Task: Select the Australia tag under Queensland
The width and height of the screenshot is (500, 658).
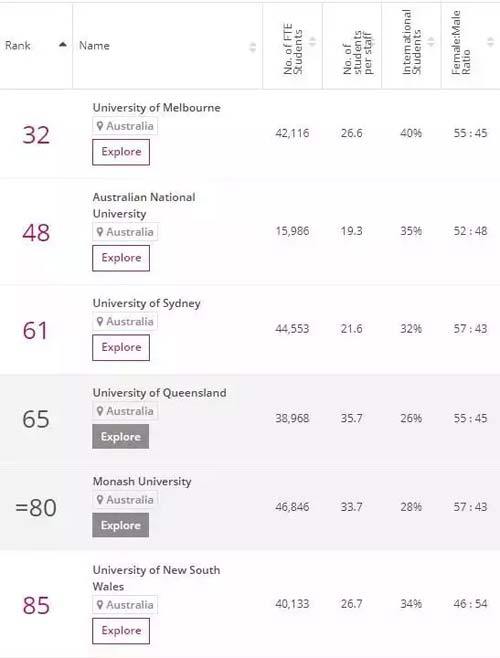Action: (125, 411)
